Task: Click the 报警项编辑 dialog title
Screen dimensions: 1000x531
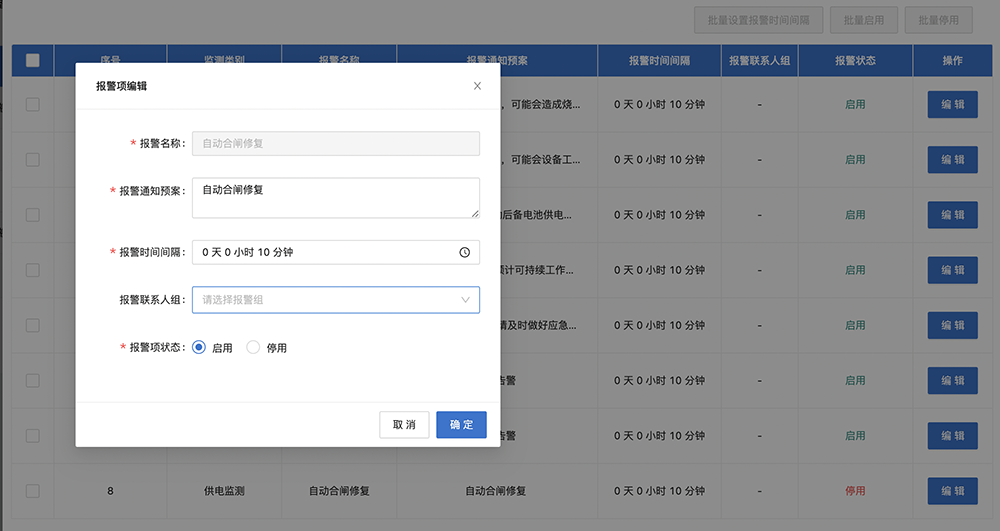Action: (x=121, y=86)
